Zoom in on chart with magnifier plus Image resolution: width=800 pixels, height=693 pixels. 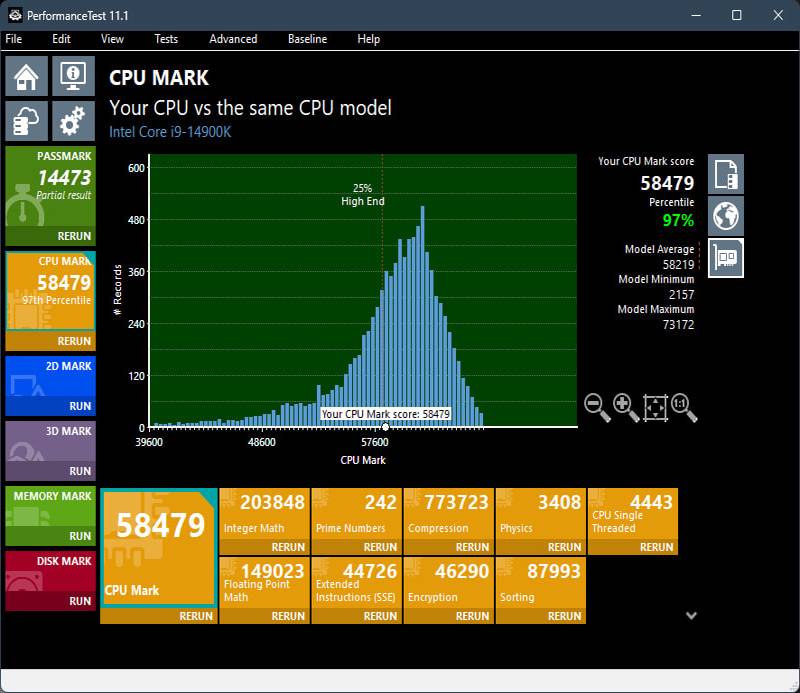tap(626, 407)
